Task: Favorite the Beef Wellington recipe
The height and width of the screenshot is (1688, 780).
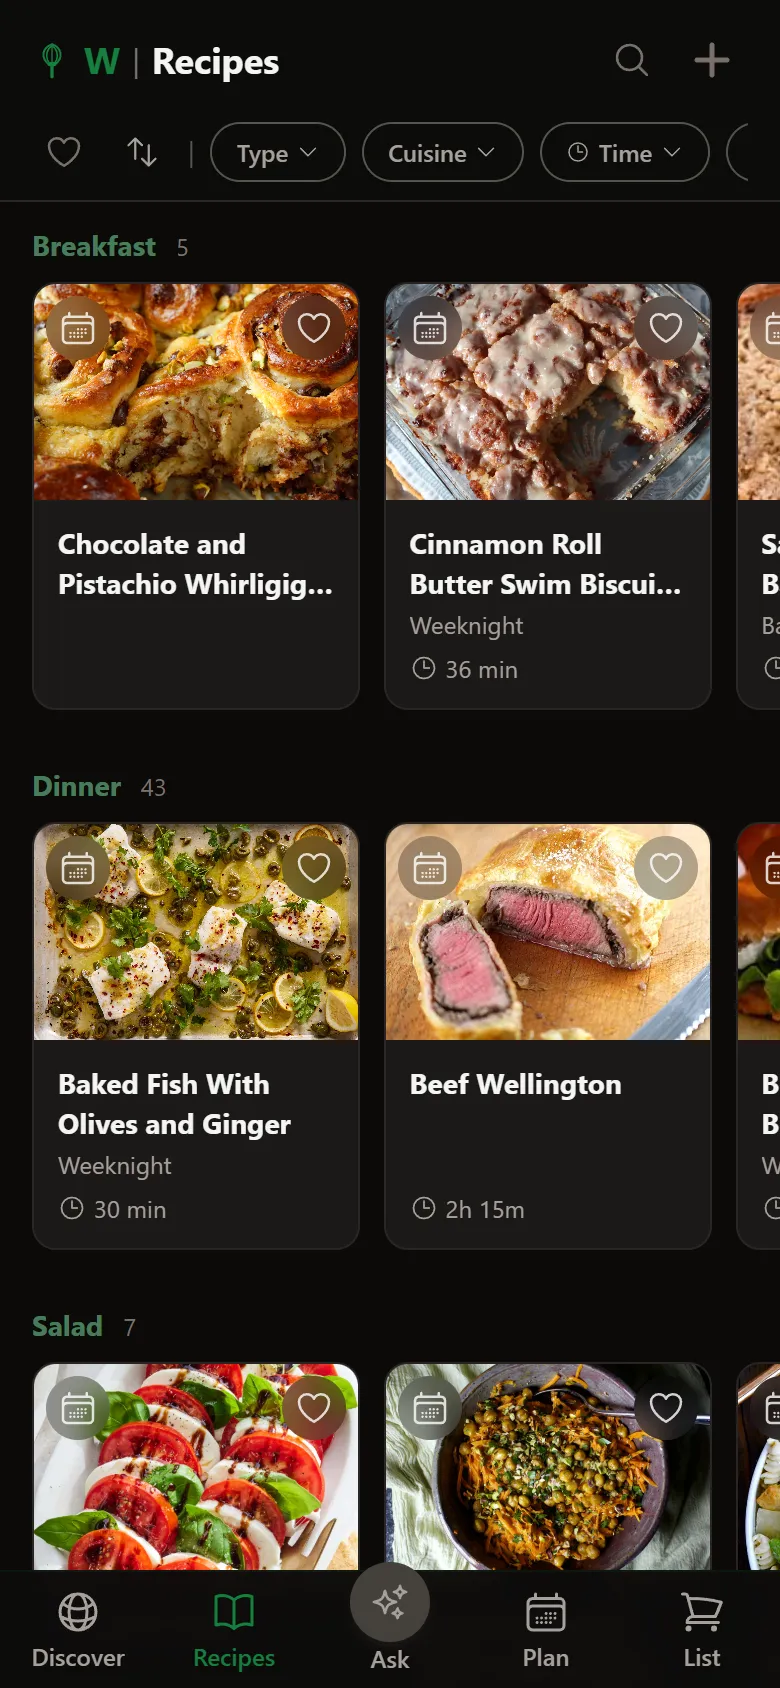Action: [666, 868]
